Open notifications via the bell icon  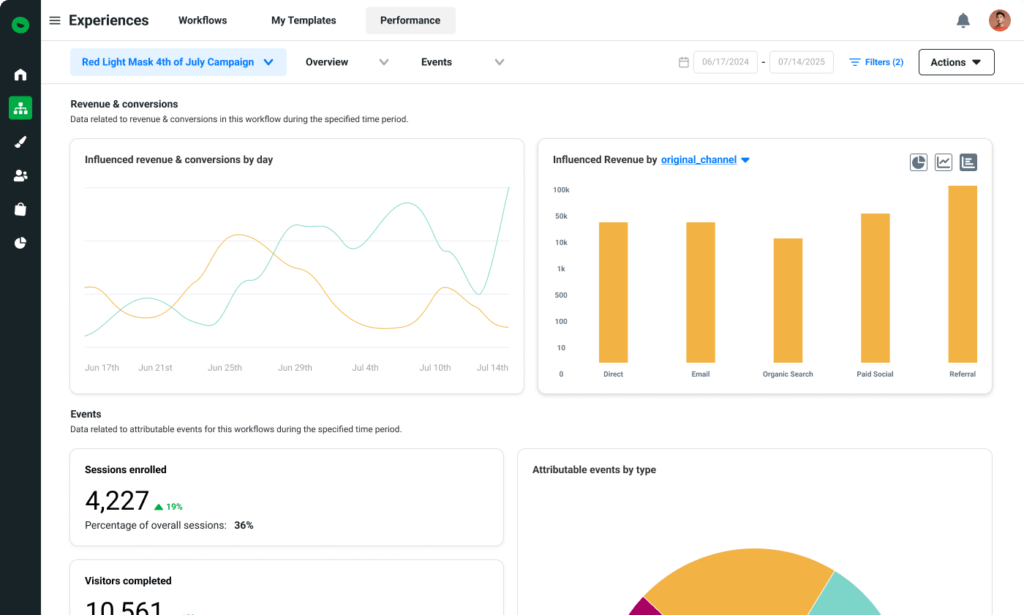pyautogui.click(x=962, y=19)
